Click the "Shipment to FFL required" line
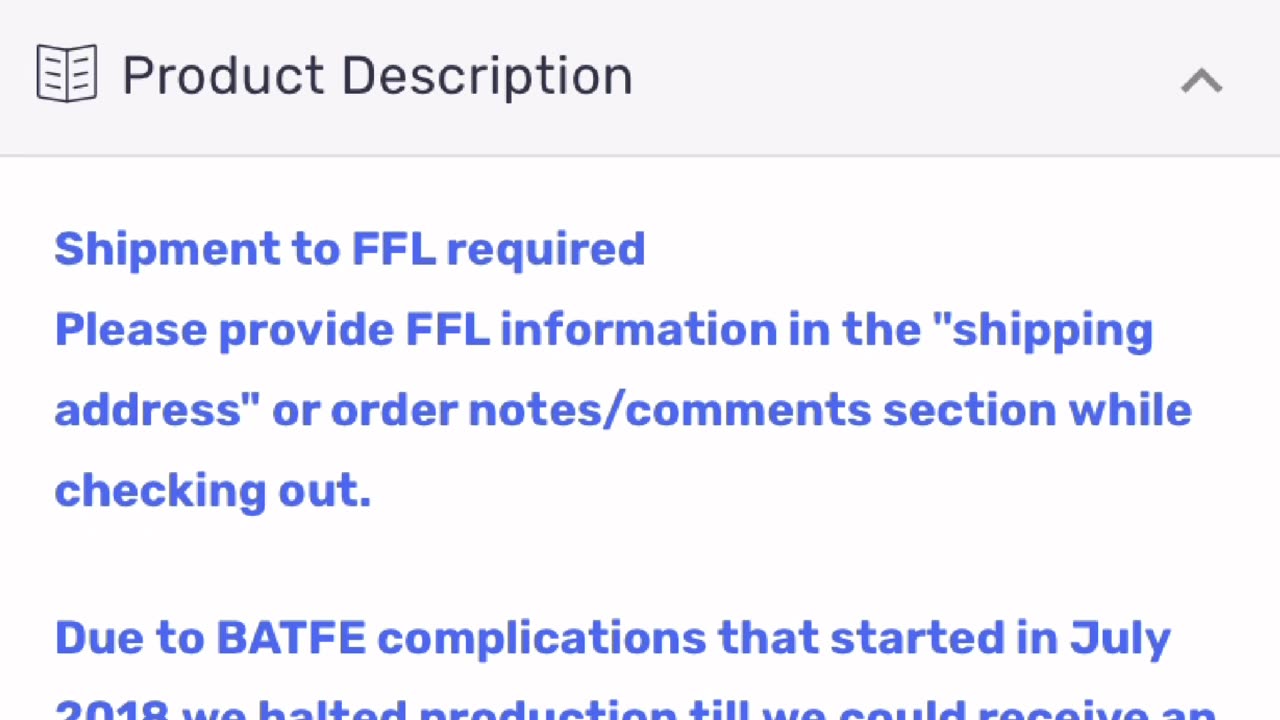 point(350,249)
